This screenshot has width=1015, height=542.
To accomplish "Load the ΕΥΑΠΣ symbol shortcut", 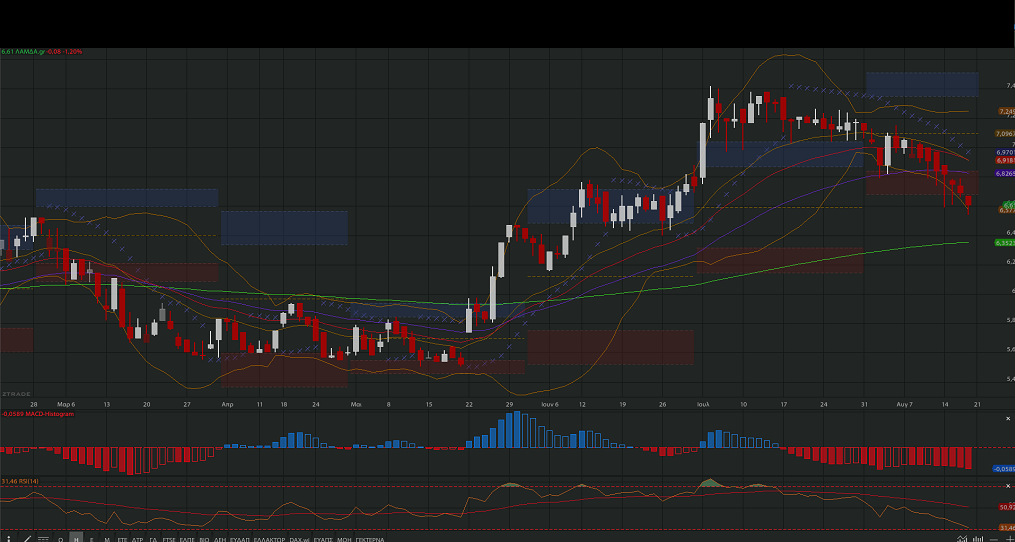I will [323, 539].
